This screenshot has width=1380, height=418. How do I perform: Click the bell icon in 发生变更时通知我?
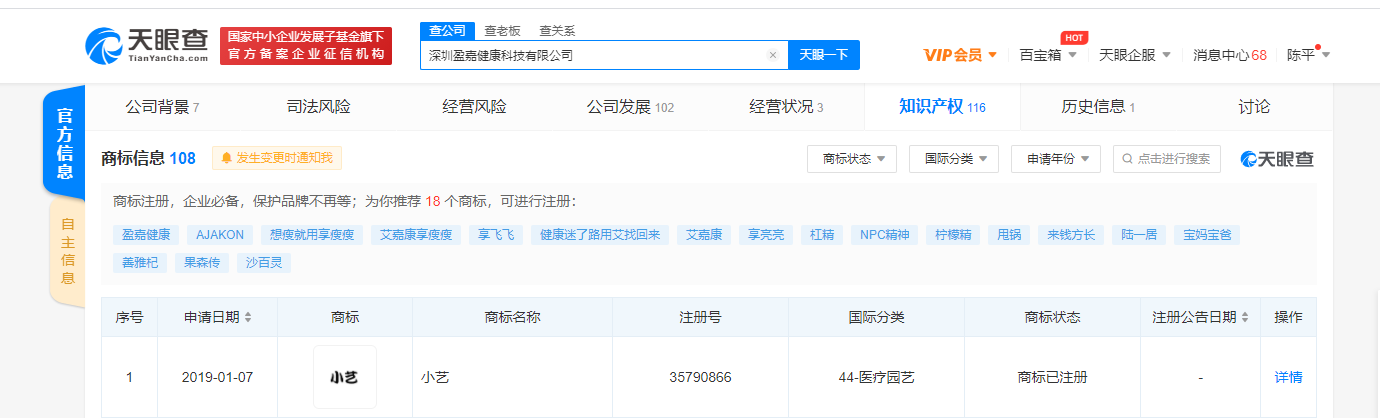pyautogui.click(x=227, y=158)
